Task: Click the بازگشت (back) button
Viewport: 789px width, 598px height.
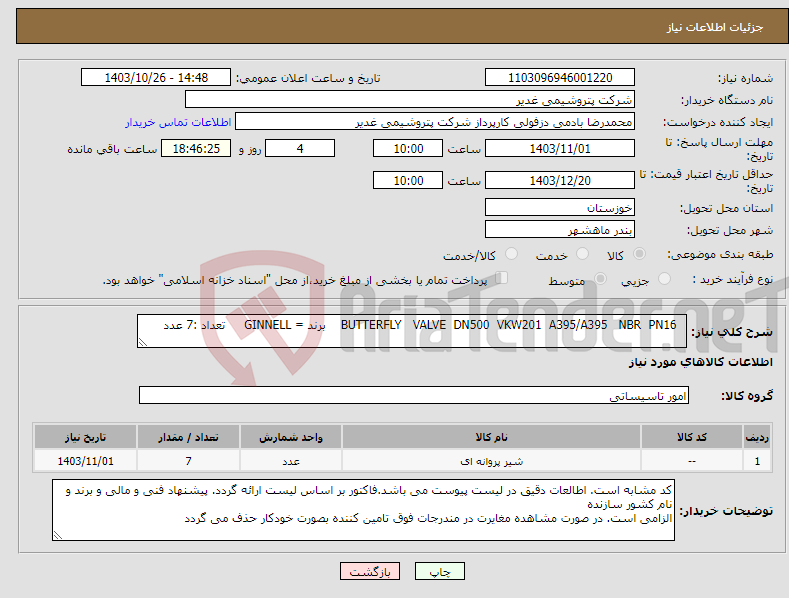Action: tap(370, 571)
